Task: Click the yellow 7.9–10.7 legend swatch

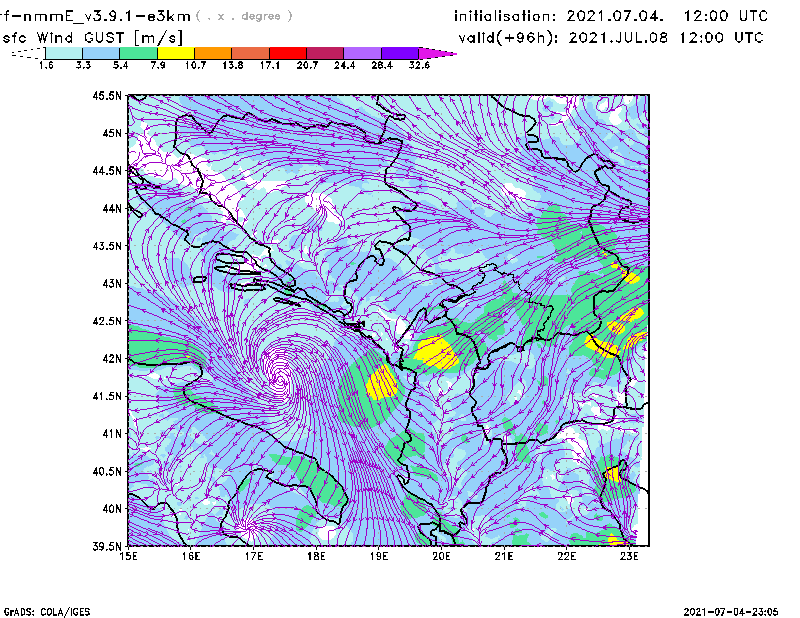Action: (176, 53)
